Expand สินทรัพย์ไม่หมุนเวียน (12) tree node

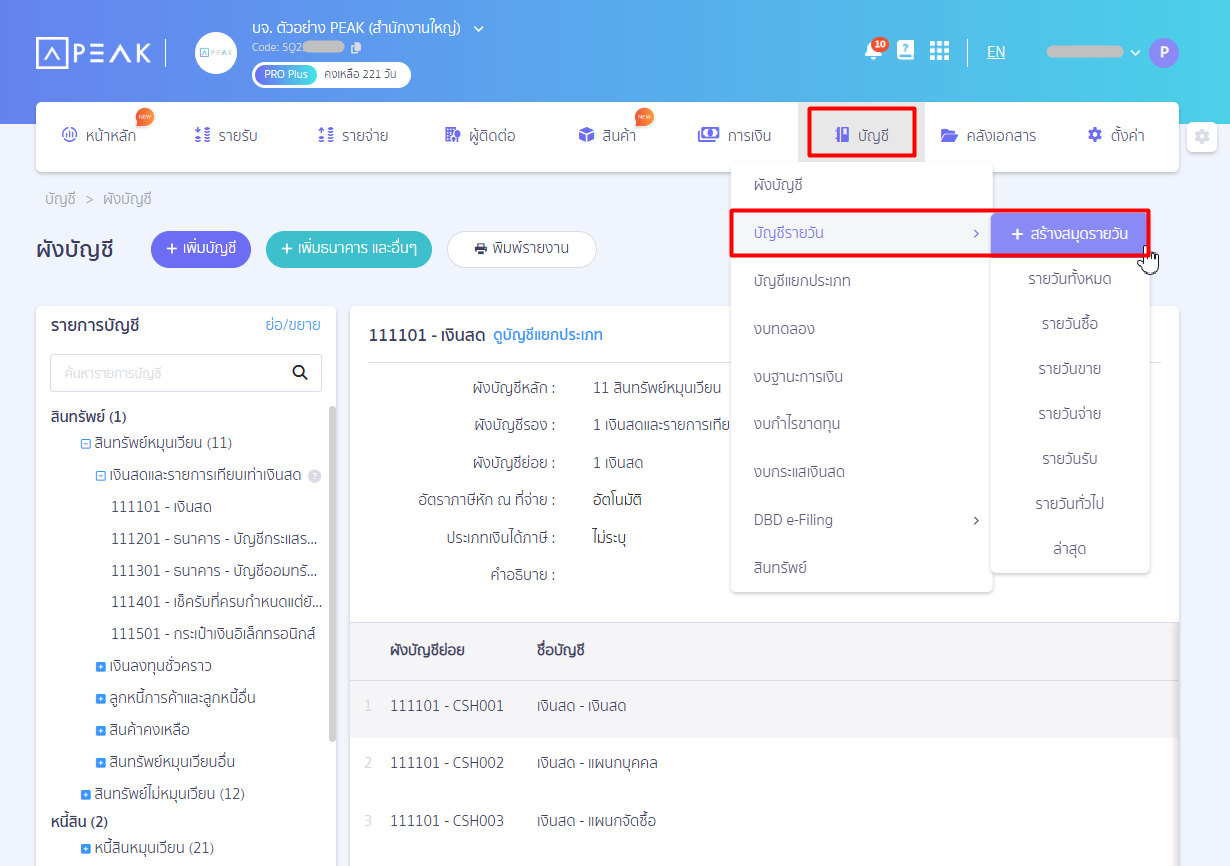coord(86,794)
